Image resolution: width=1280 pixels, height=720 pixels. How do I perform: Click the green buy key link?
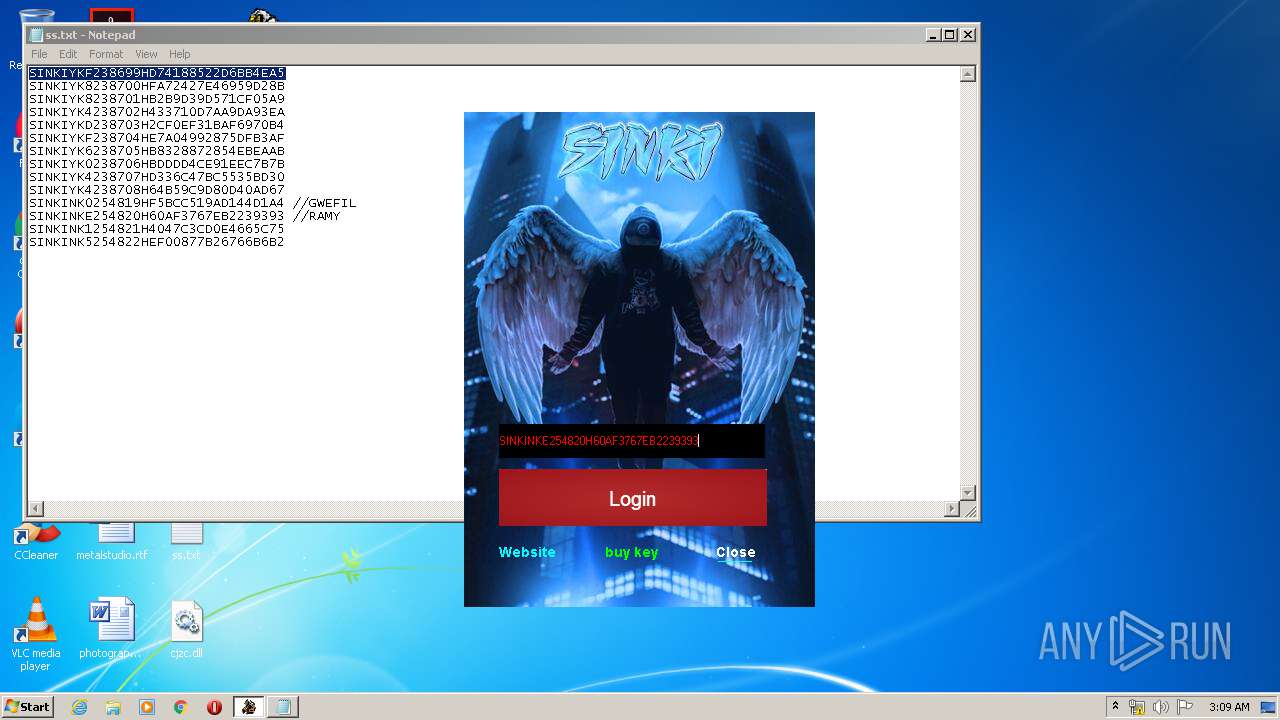point(632,552)
